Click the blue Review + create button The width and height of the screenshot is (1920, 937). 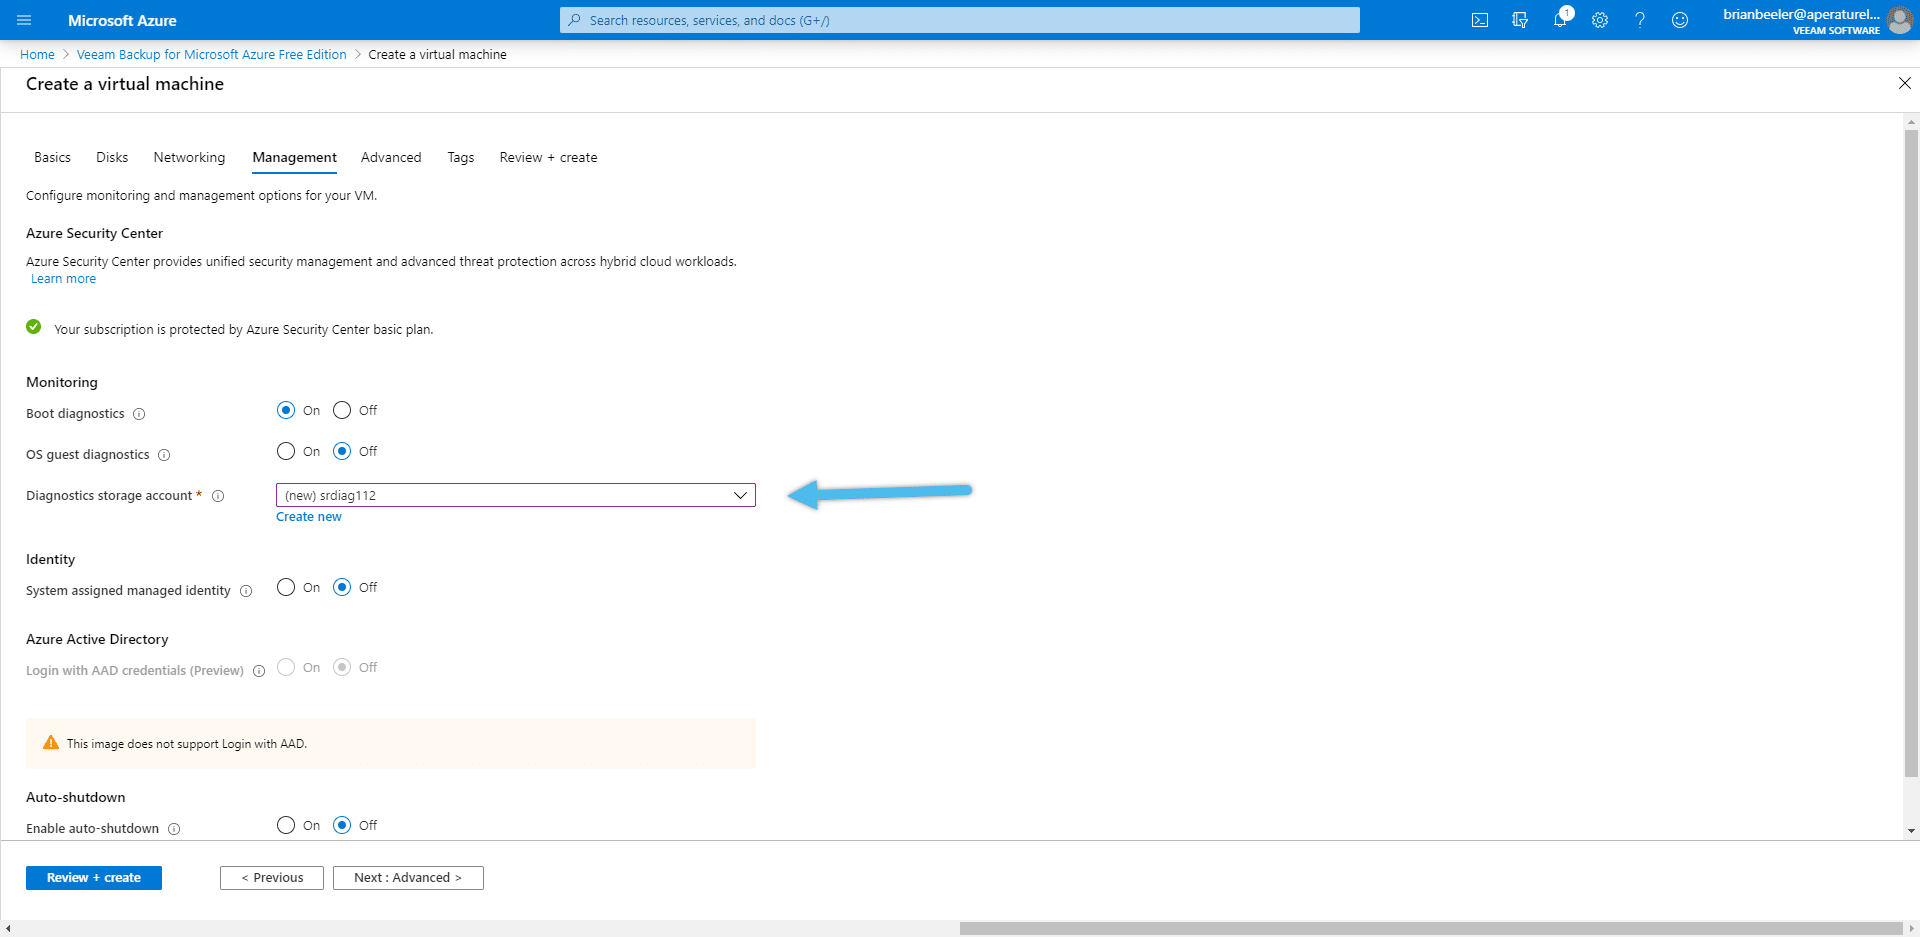click(x=94, y=877)
